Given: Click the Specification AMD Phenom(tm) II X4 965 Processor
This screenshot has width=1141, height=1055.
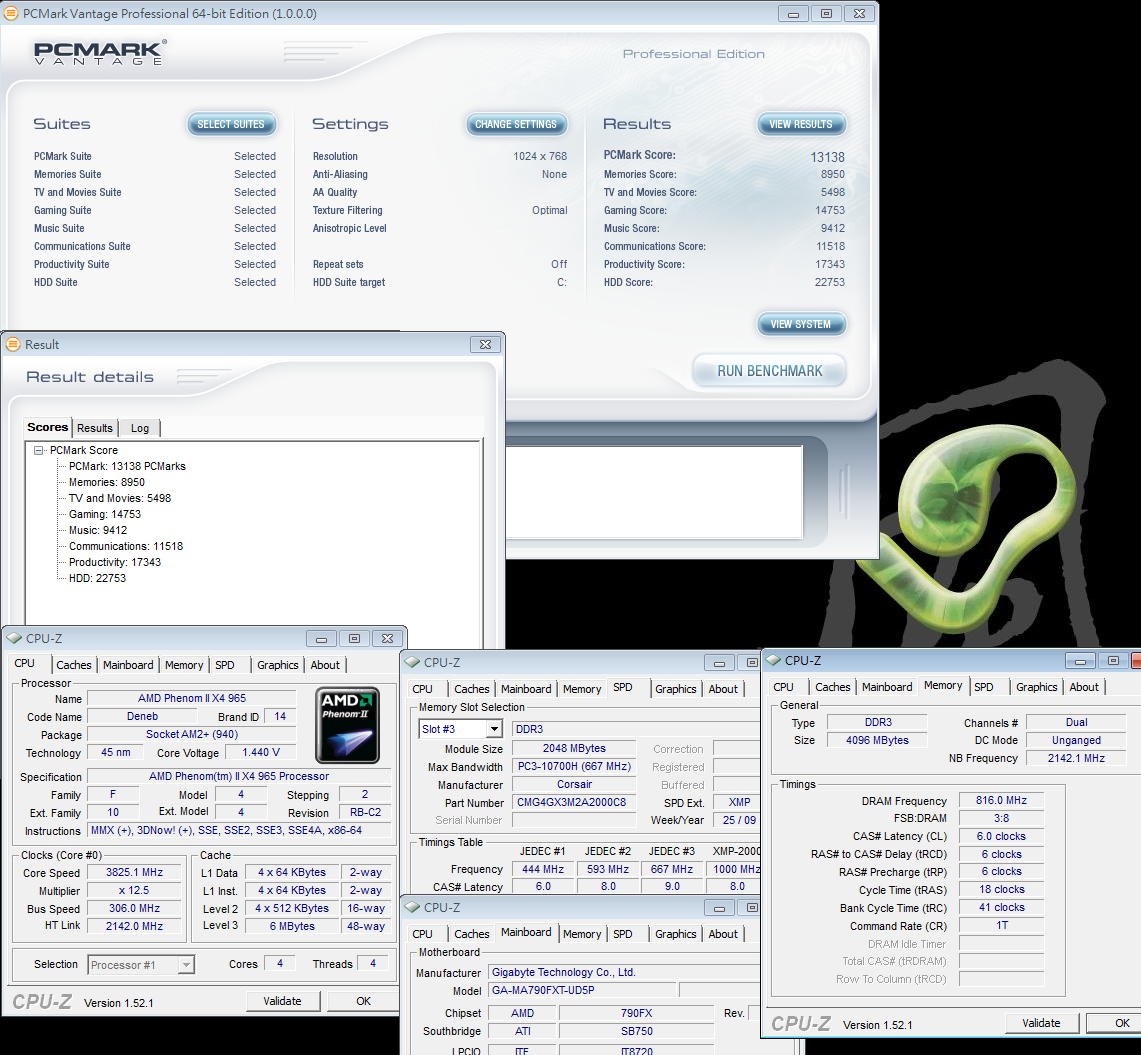Looking at the screenshot, I should [239, 776].
